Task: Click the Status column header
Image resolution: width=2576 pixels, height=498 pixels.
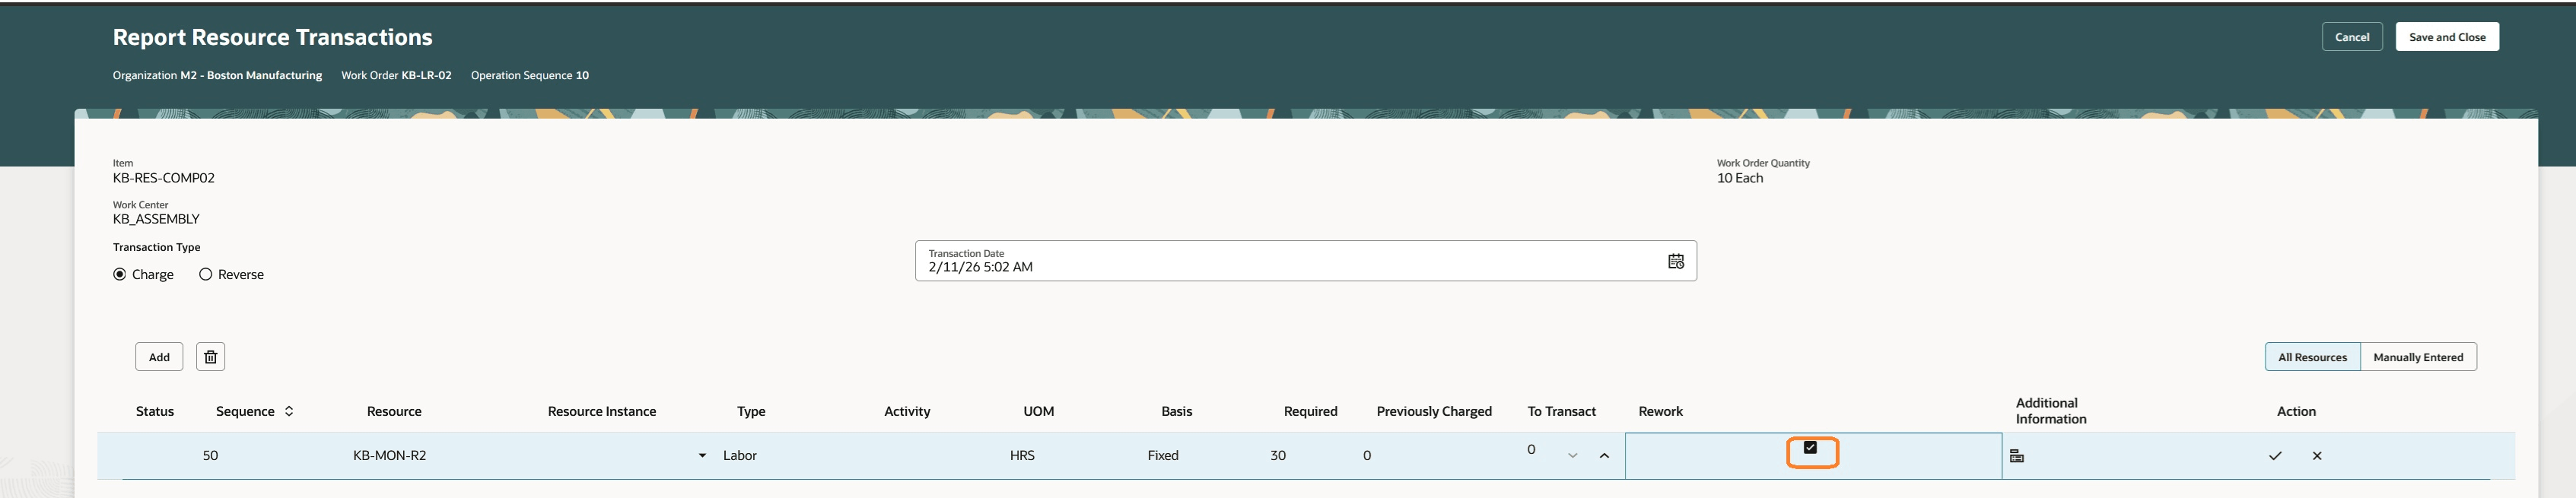Action: tap(155, 411)
